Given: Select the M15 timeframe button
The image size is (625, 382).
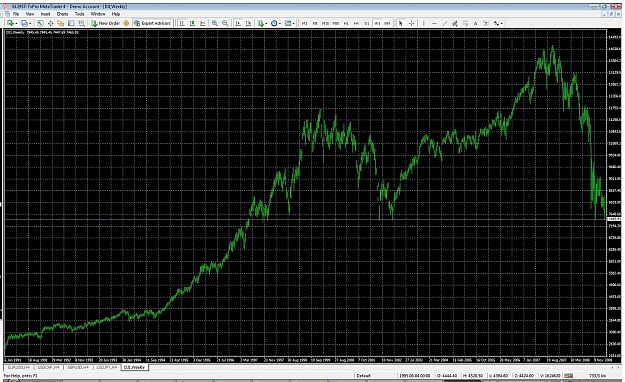Looking at the screenshot, I should coord(325,23).
